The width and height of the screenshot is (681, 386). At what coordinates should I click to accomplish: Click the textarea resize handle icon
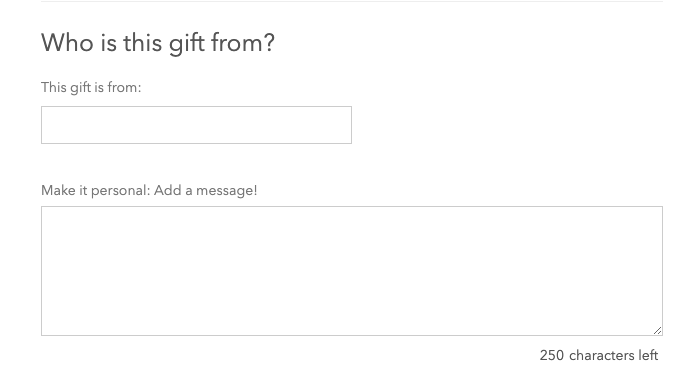658,330
